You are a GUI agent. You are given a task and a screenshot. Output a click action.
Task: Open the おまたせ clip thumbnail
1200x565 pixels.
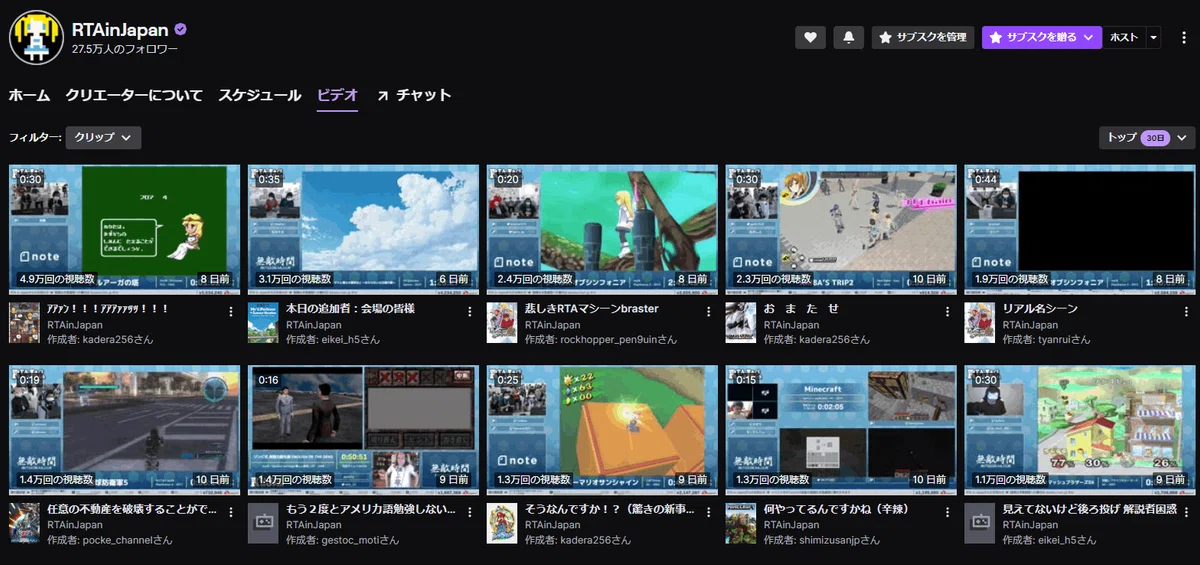point(842,230)
